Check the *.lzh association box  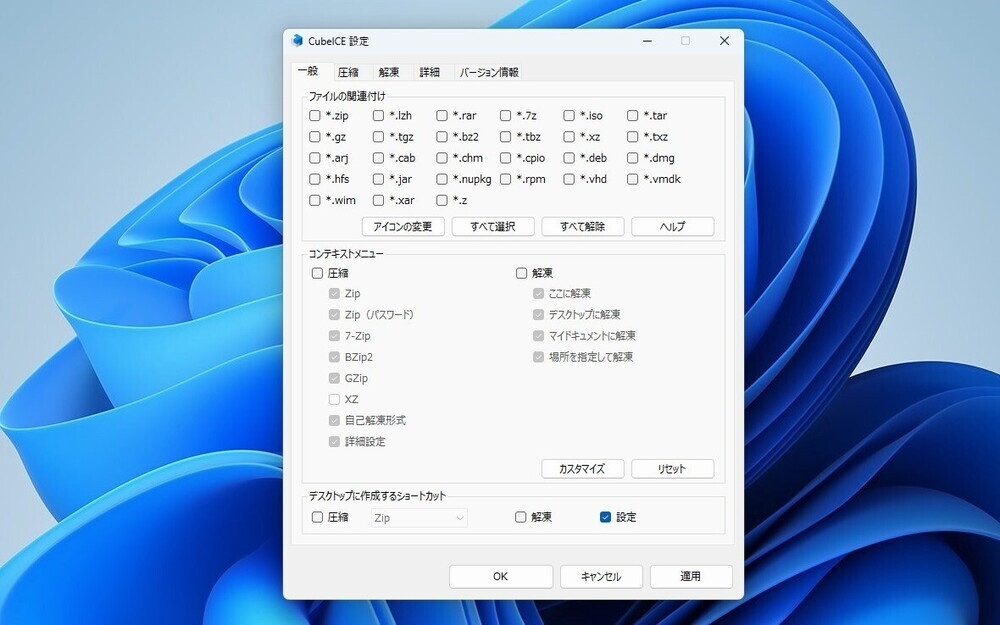tap(378, 115)
